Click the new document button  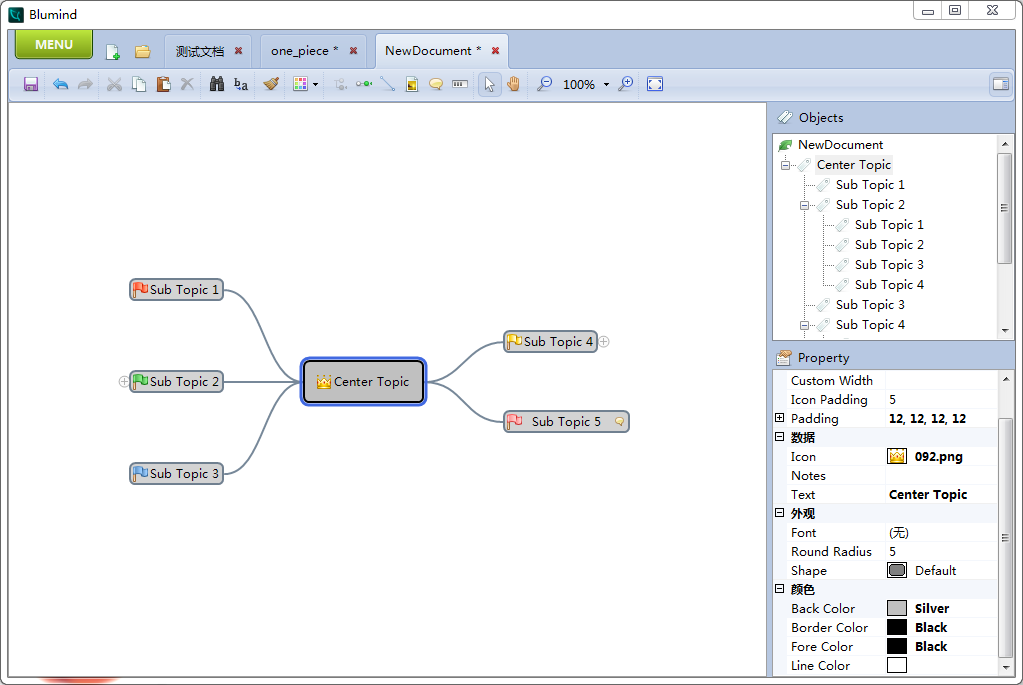[112, 50]
